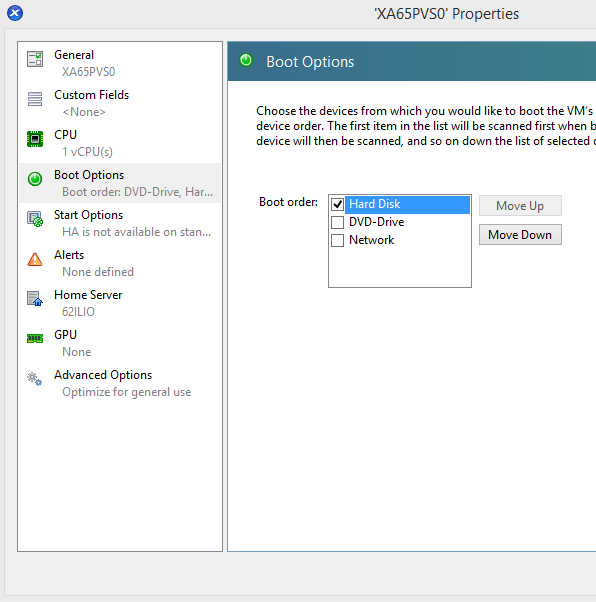This screenshot has width=596, height=602.
Task: Enable the Network boot checkbox
Action: (337, 240)
